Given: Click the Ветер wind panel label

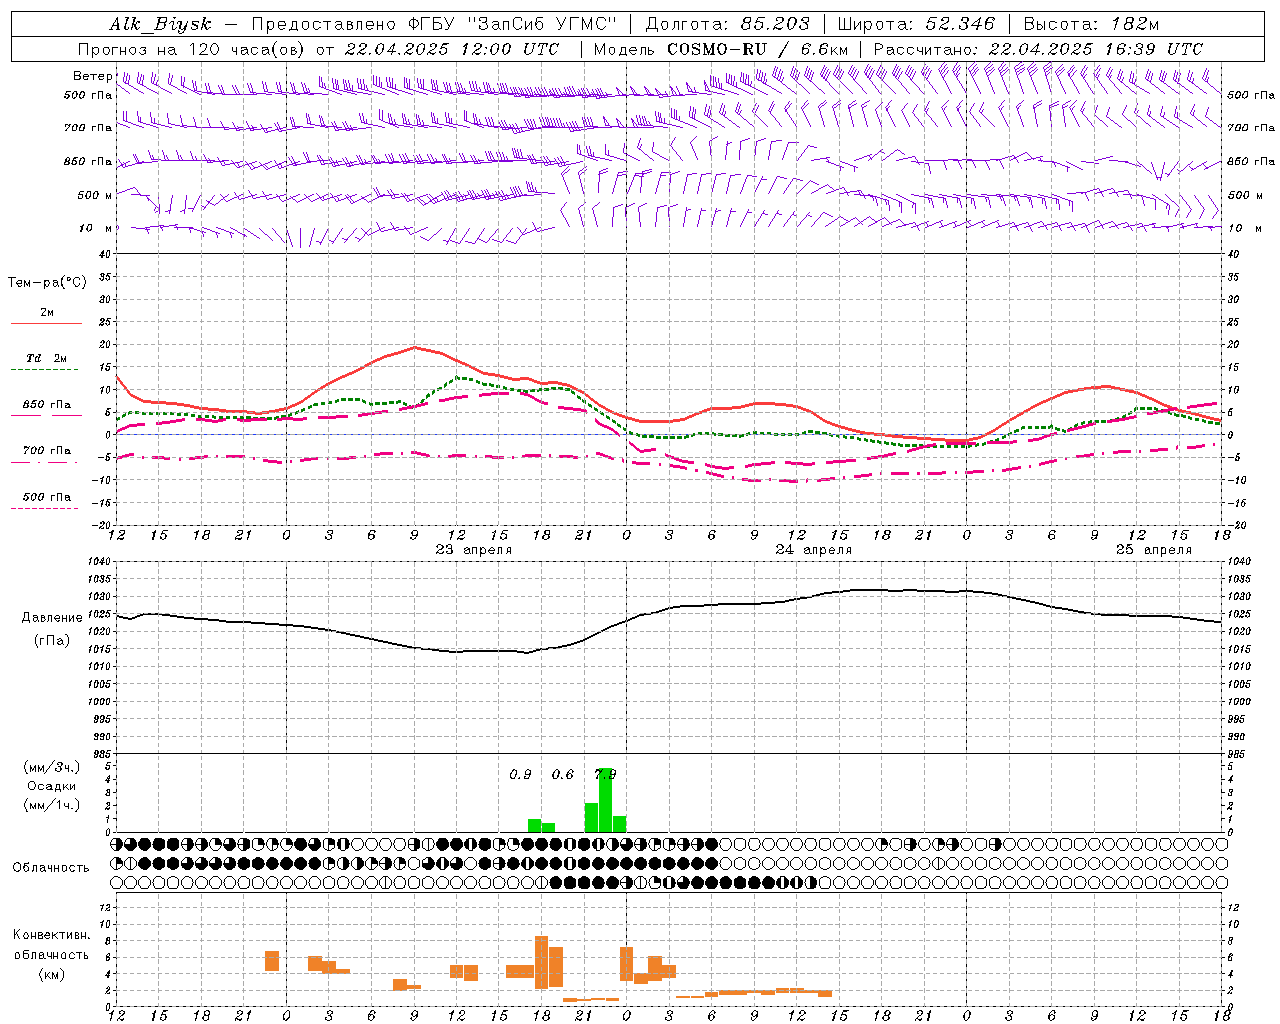Looking at the screenshot, I should pyautogui.click(x=92, y=76).
